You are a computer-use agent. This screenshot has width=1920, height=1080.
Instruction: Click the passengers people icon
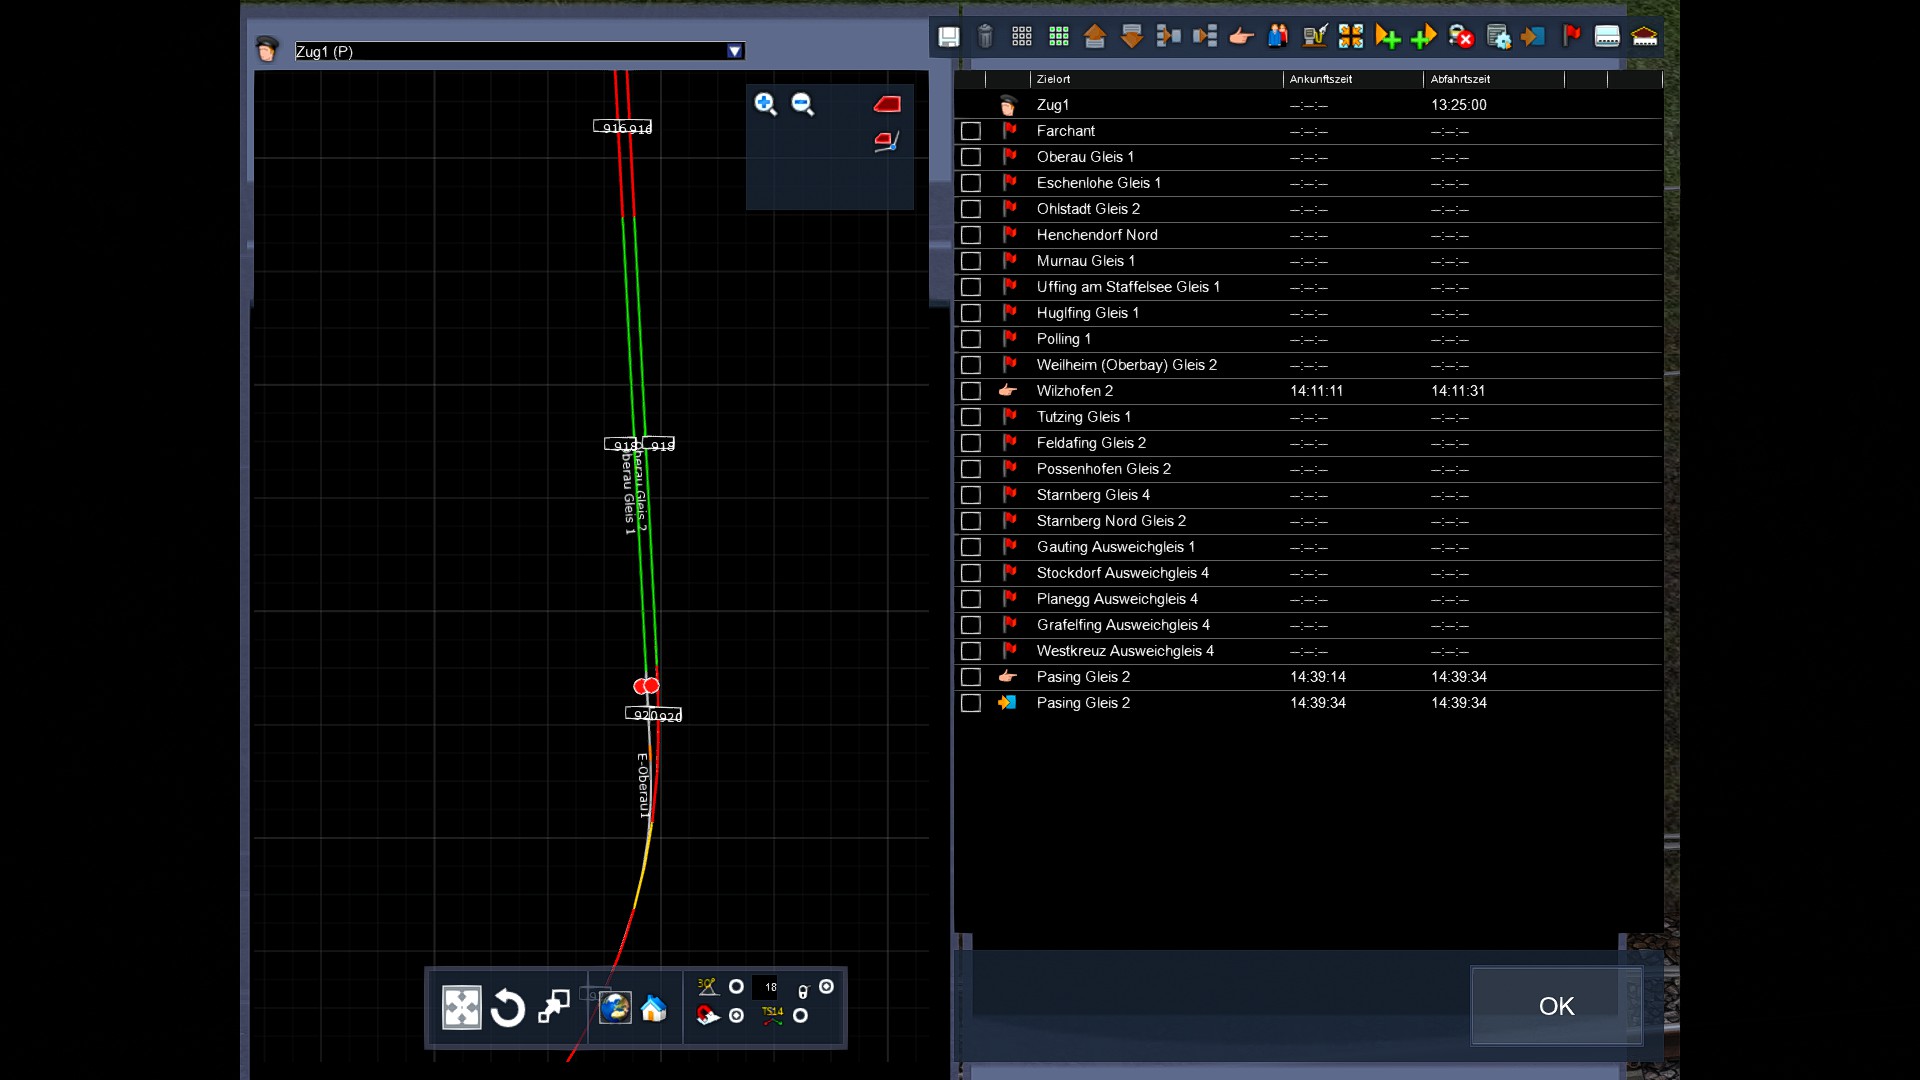pyautogui.click(x=1278, y=37)
